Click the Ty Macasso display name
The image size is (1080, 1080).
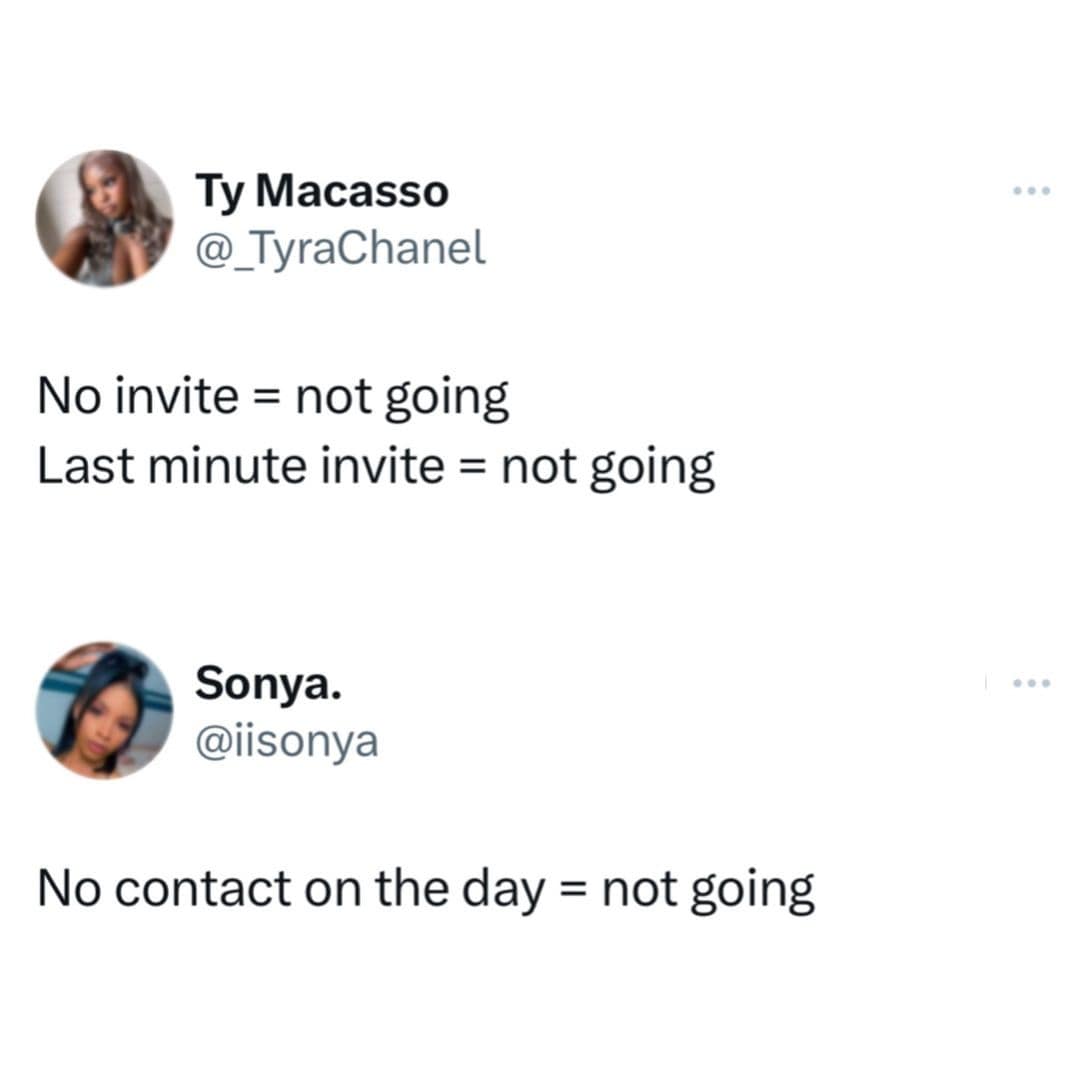click(x=322, y=191)
